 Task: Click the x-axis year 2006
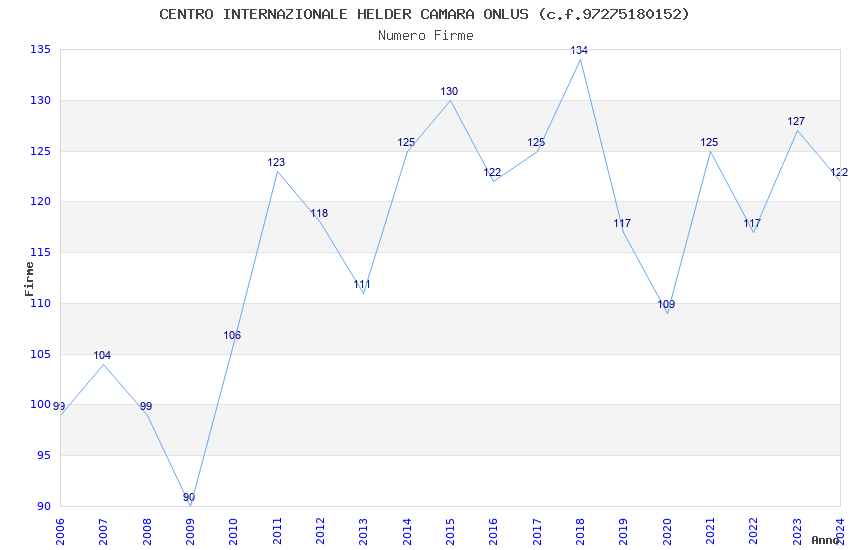(x=60, y=532)
